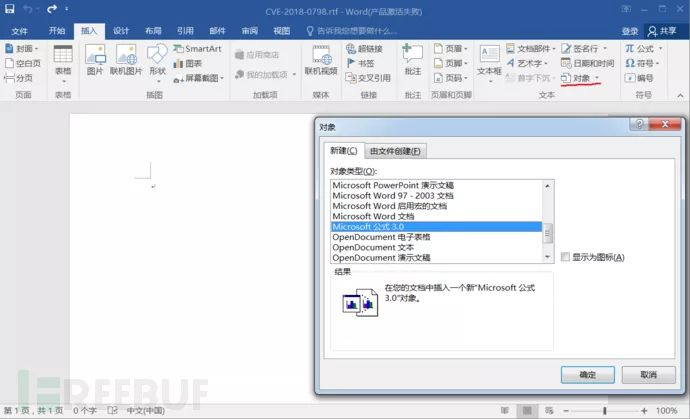690x419 pixels.
Task: Open the Screenshot (屏幕截图) tool
Action: pos(198,78)
